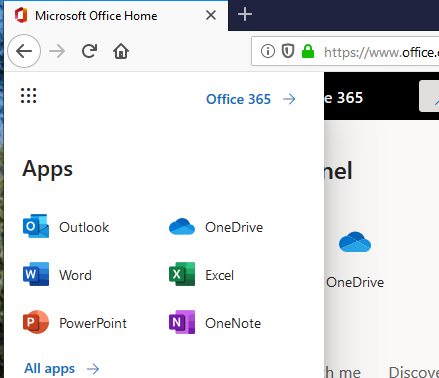
Task: Open the All apps link
Action: 50,369
